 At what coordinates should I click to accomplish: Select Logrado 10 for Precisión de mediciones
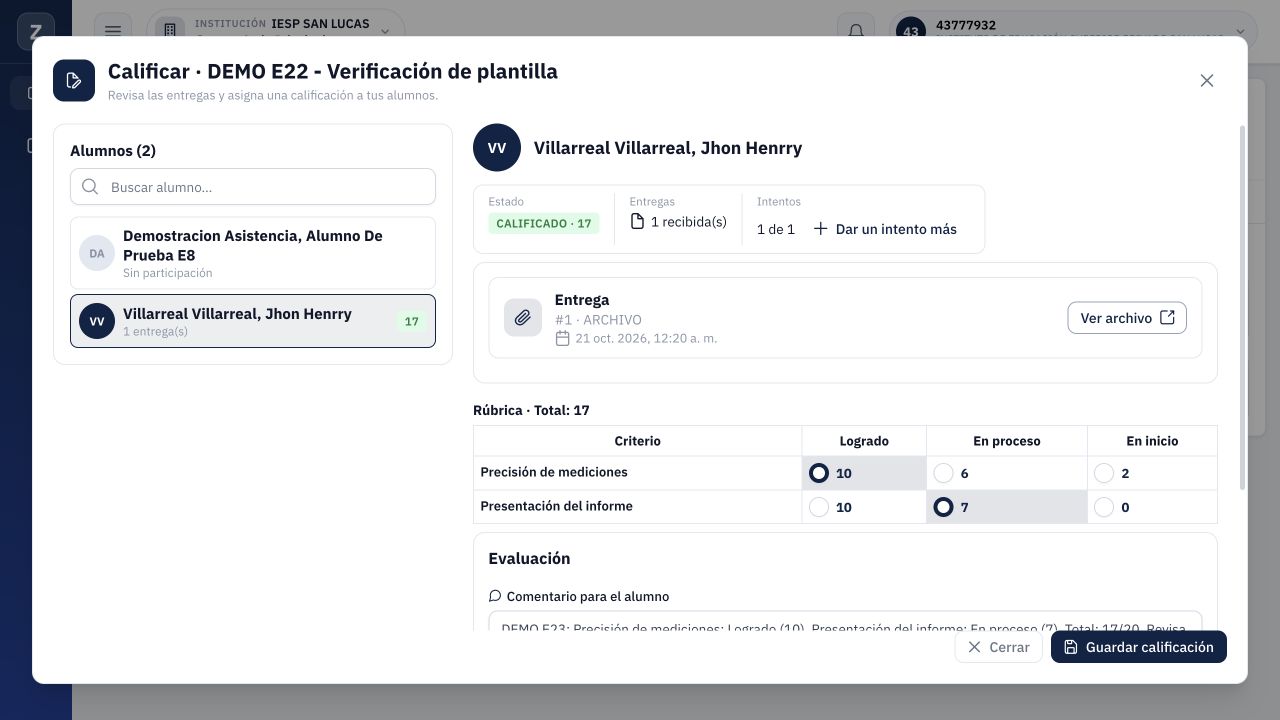[x=819, y=473]
